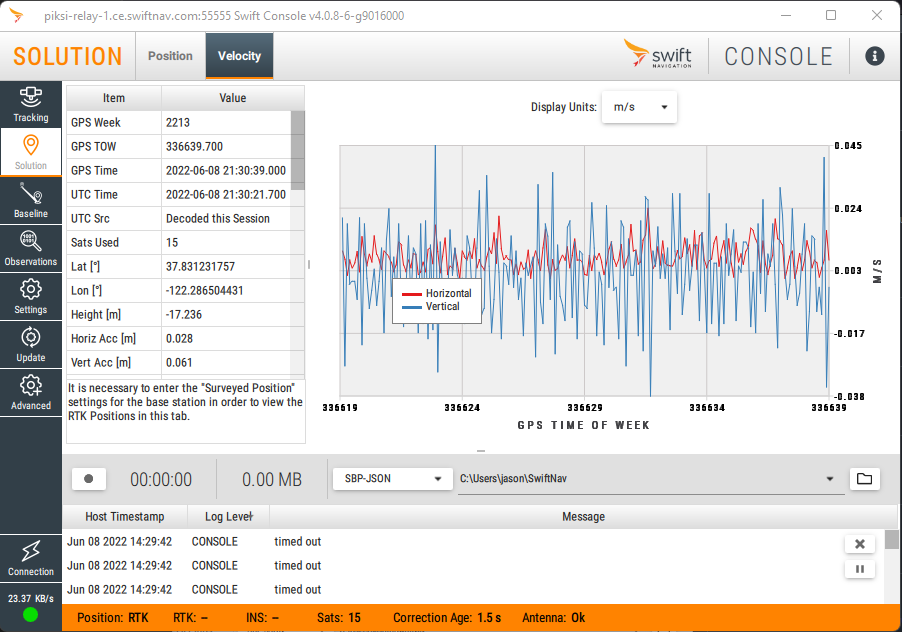Switch to the Position tab
The width and height of the screenshot is (902, 632).
[170, 56]
